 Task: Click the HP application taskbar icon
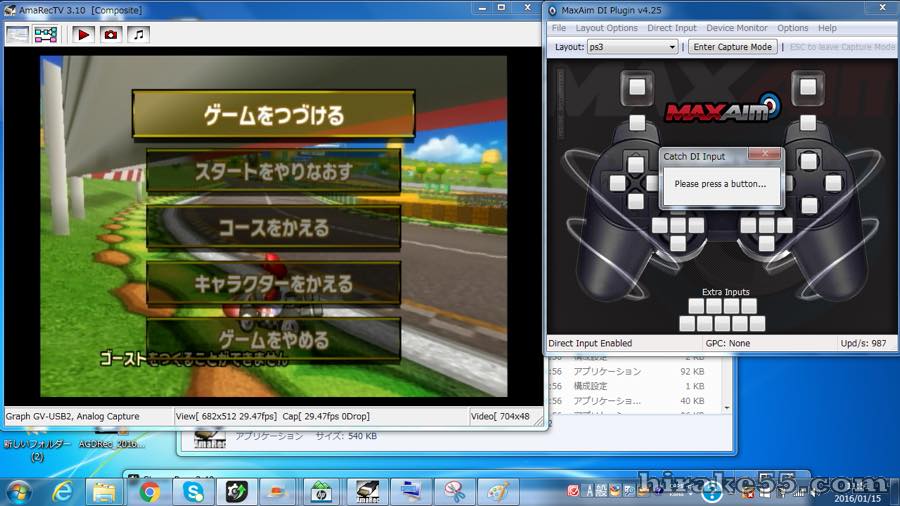coord(322,492)
